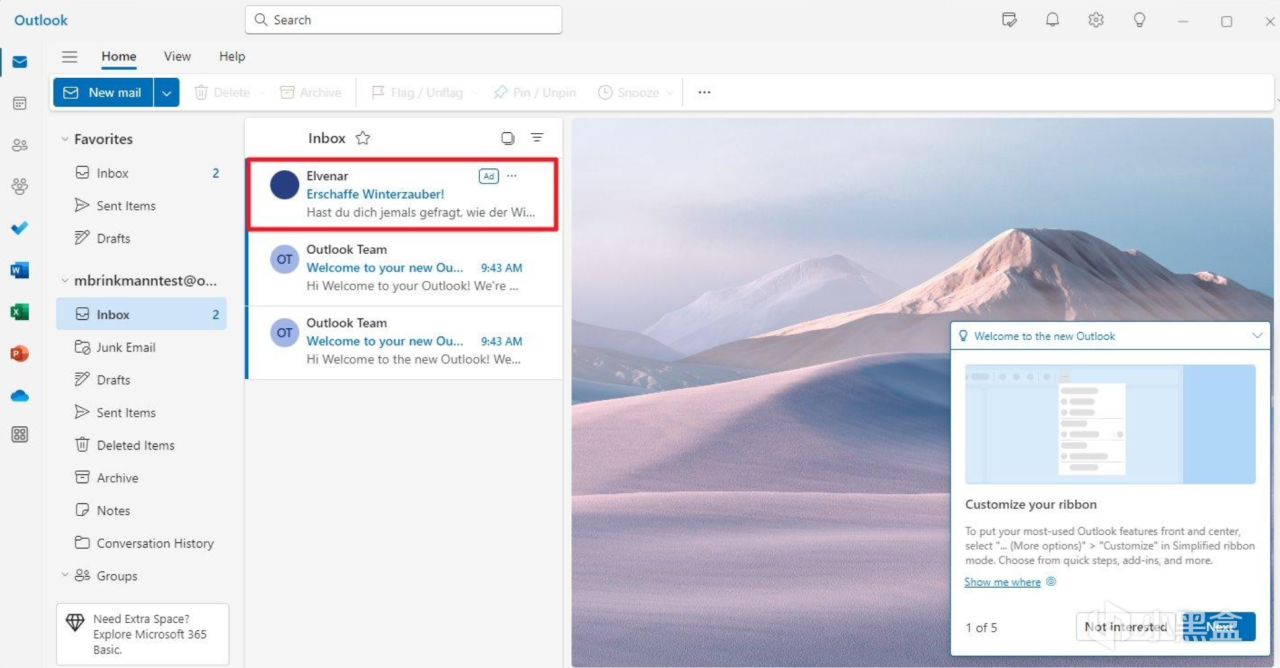1280x668 pixels.
Task: Open OneDrive from the left rail
Action: click(x=20, y=395)
